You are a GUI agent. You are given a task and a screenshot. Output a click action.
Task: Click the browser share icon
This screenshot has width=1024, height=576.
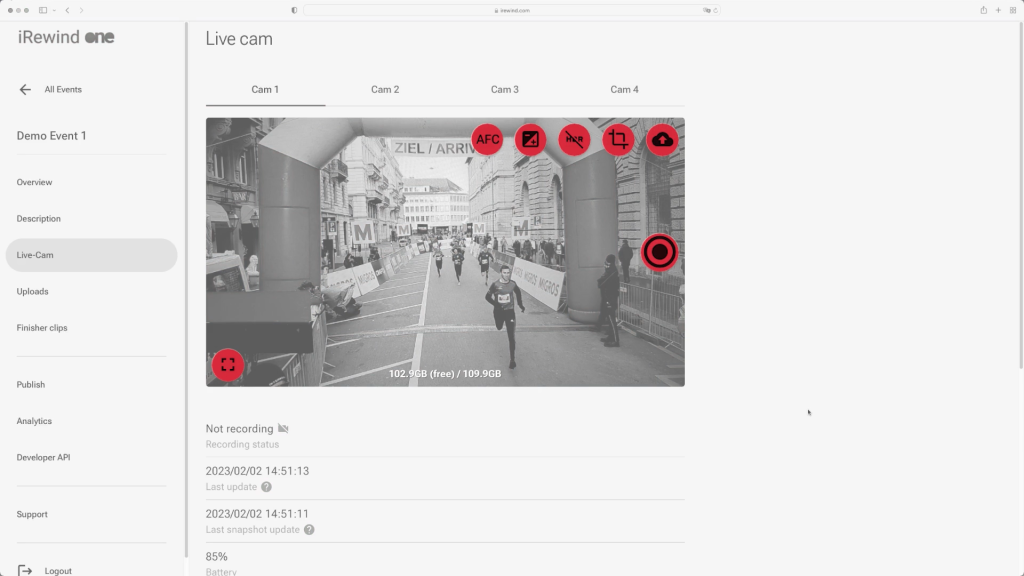click(984, 10)
